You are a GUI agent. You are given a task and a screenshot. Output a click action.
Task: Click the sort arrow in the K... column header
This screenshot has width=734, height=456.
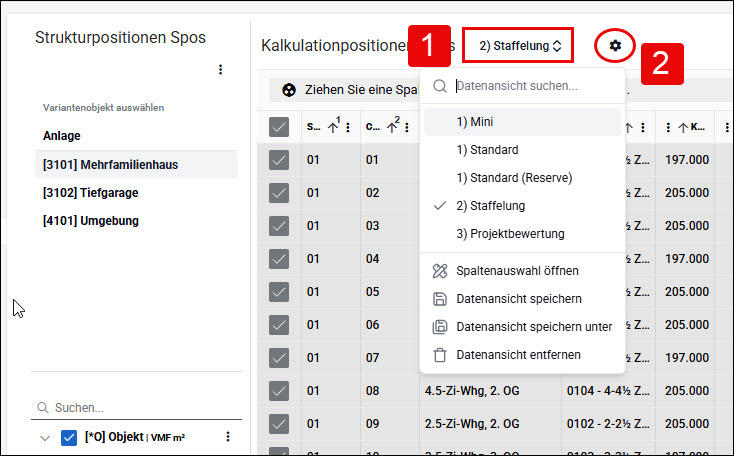point(683,127)
